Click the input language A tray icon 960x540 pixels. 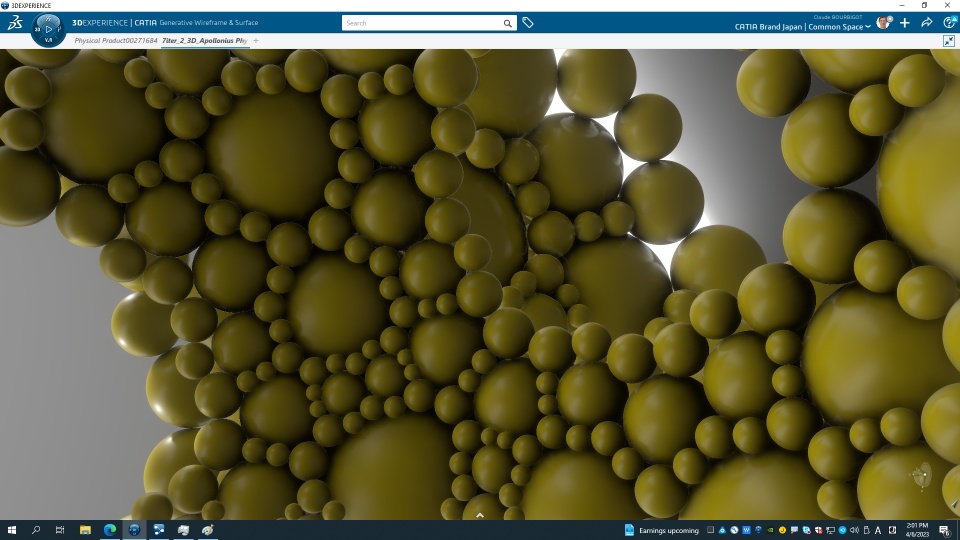878,530
